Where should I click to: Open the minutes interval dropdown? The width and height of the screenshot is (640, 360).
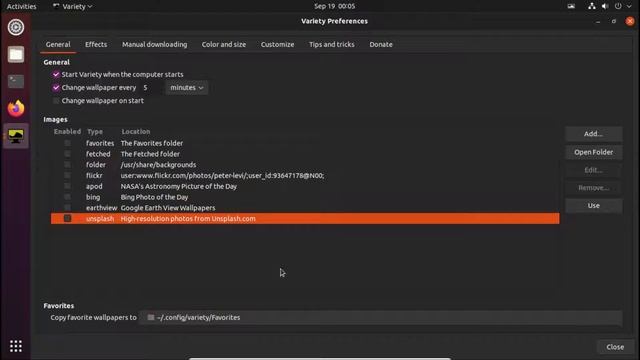pyautogui.click(x=187, y=87)
